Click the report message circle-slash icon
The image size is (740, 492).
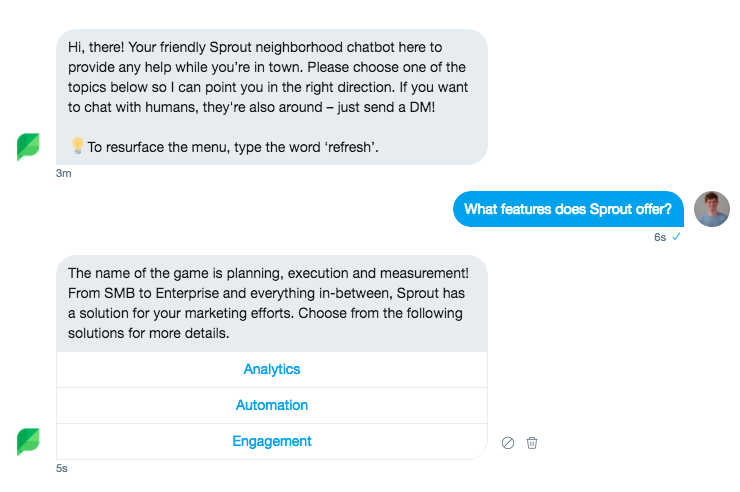point(508,443)
